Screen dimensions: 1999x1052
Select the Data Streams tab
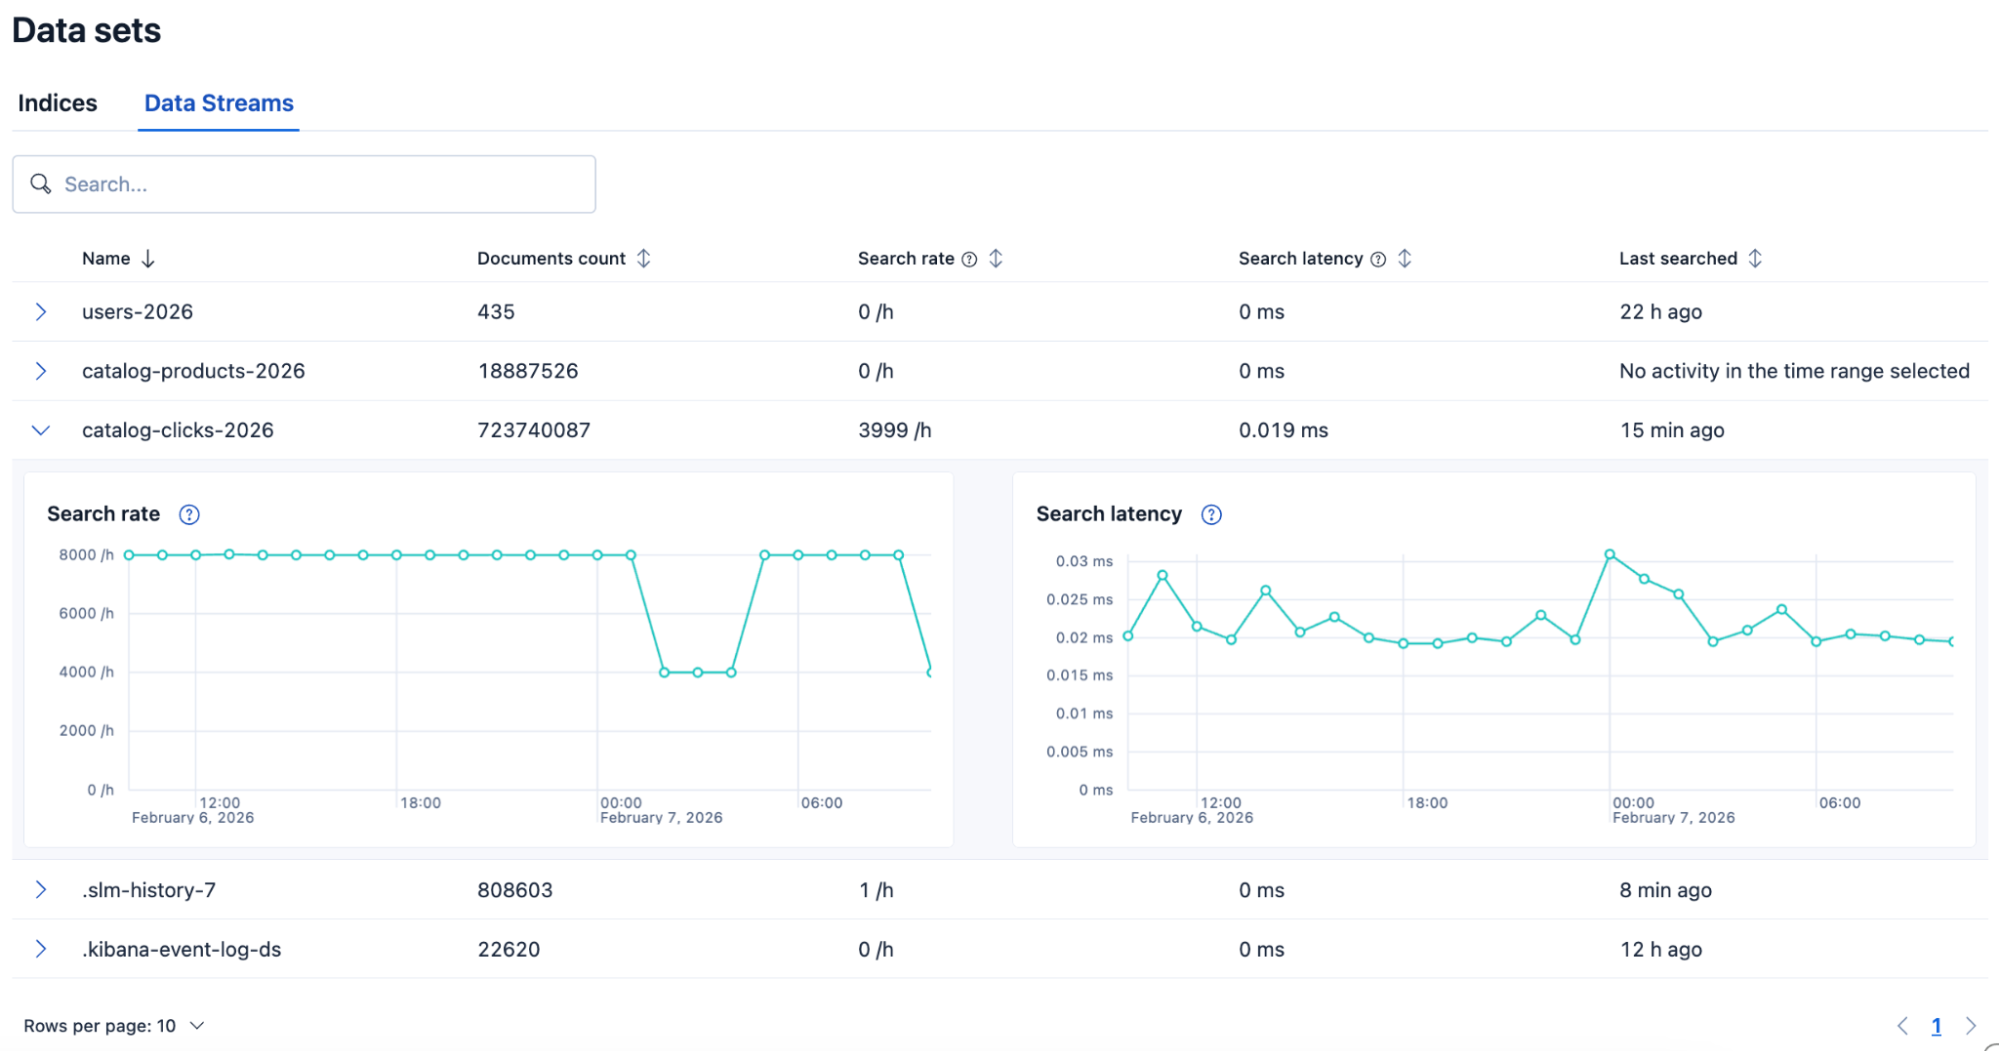(218, 103)
